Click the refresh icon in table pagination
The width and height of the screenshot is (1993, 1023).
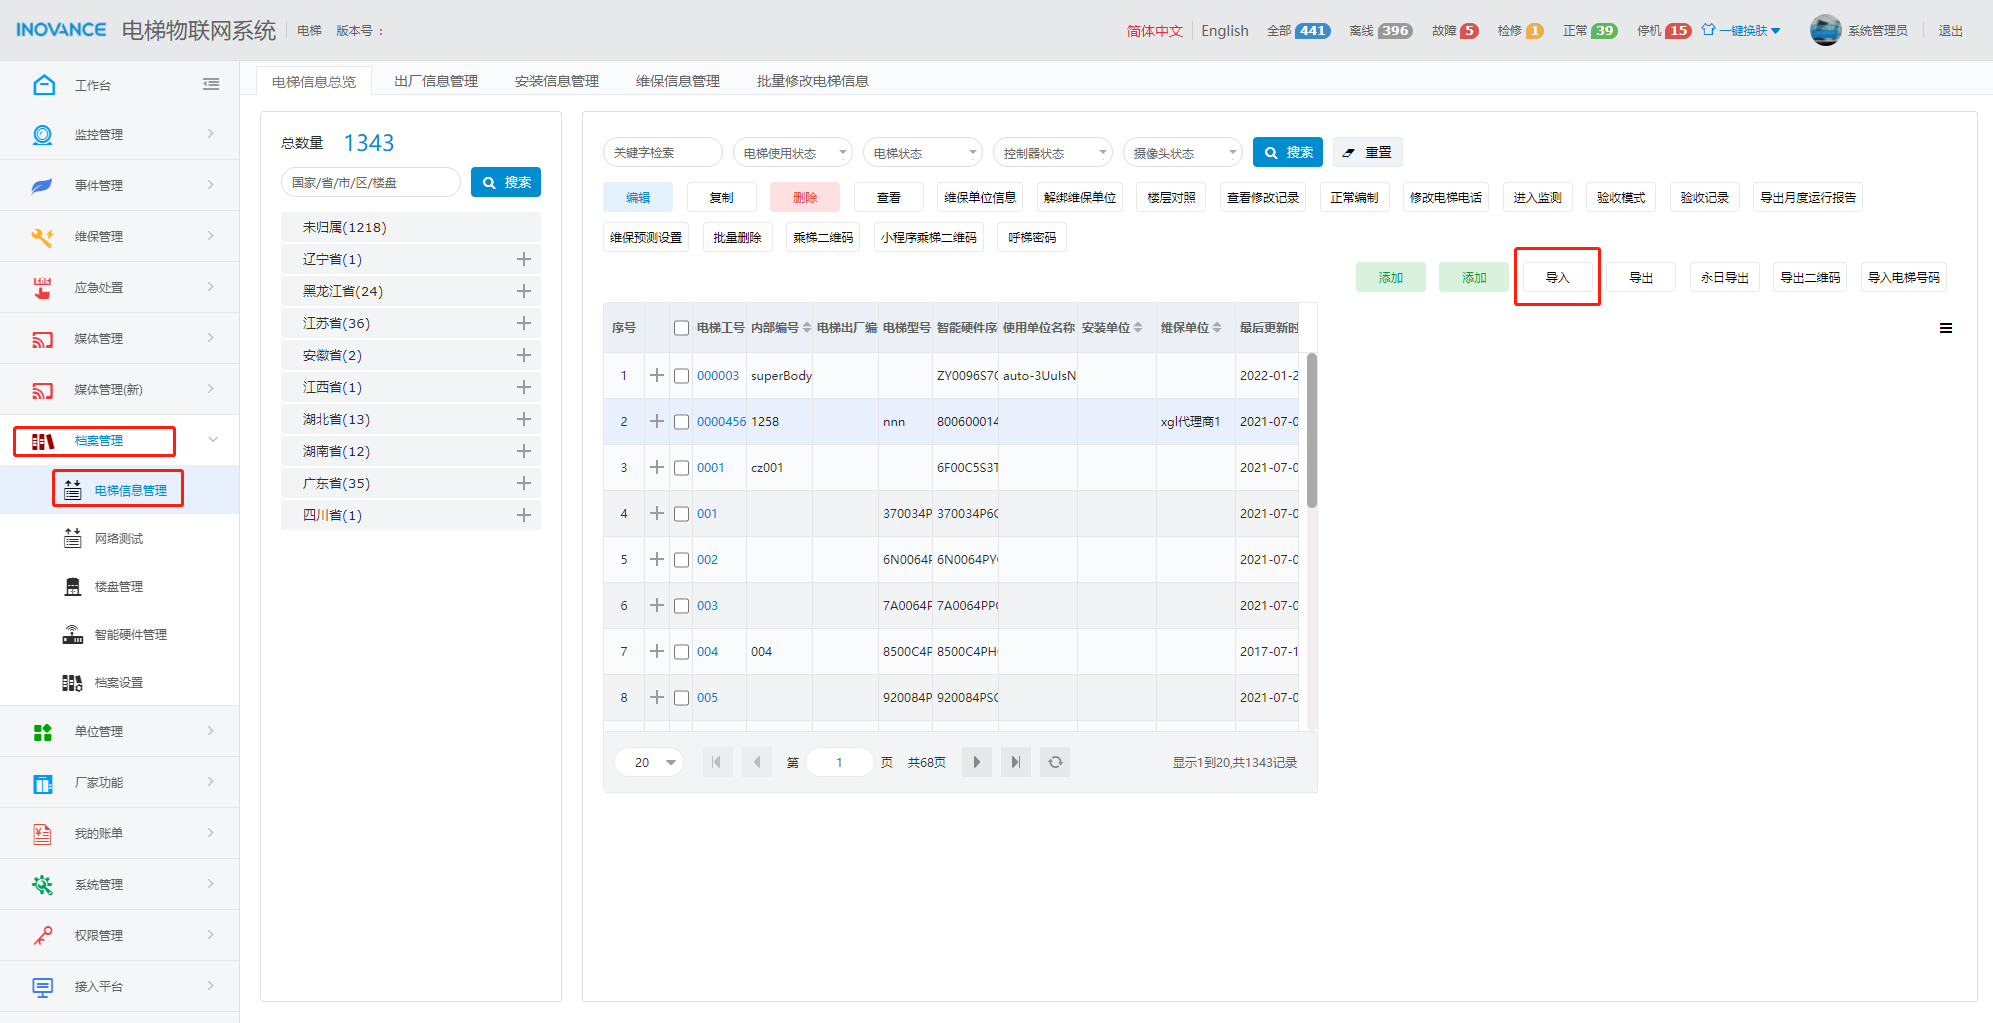1055,762
